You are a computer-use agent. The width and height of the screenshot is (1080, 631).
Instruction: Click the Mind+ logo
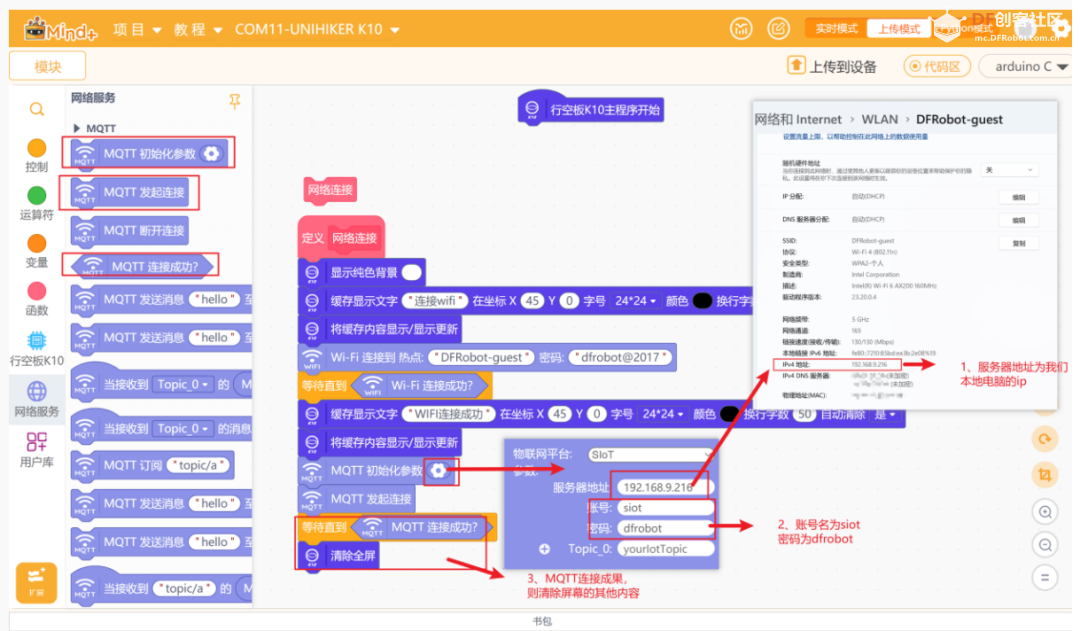click(61, 30)
